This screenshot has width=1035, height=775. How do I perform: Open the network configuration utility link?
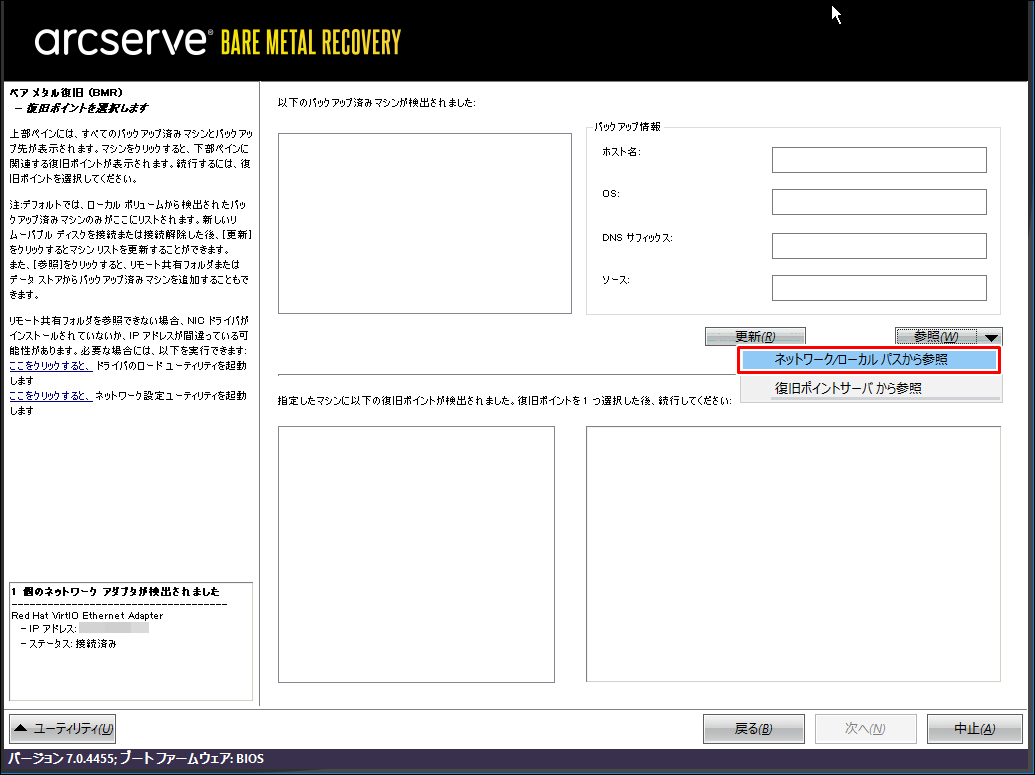point(51,395)
